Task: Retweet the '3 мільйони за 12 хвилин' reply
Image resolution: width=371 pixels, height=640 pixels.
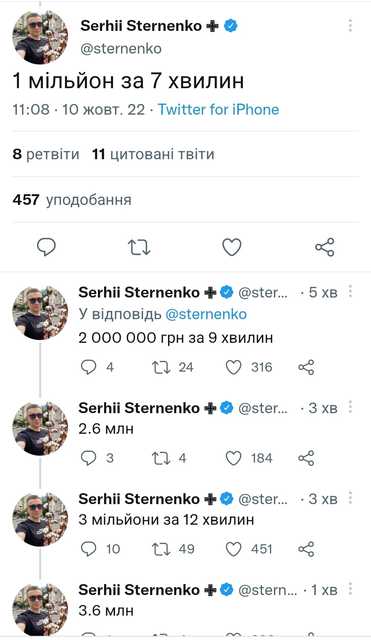Action: pos(160,549)
